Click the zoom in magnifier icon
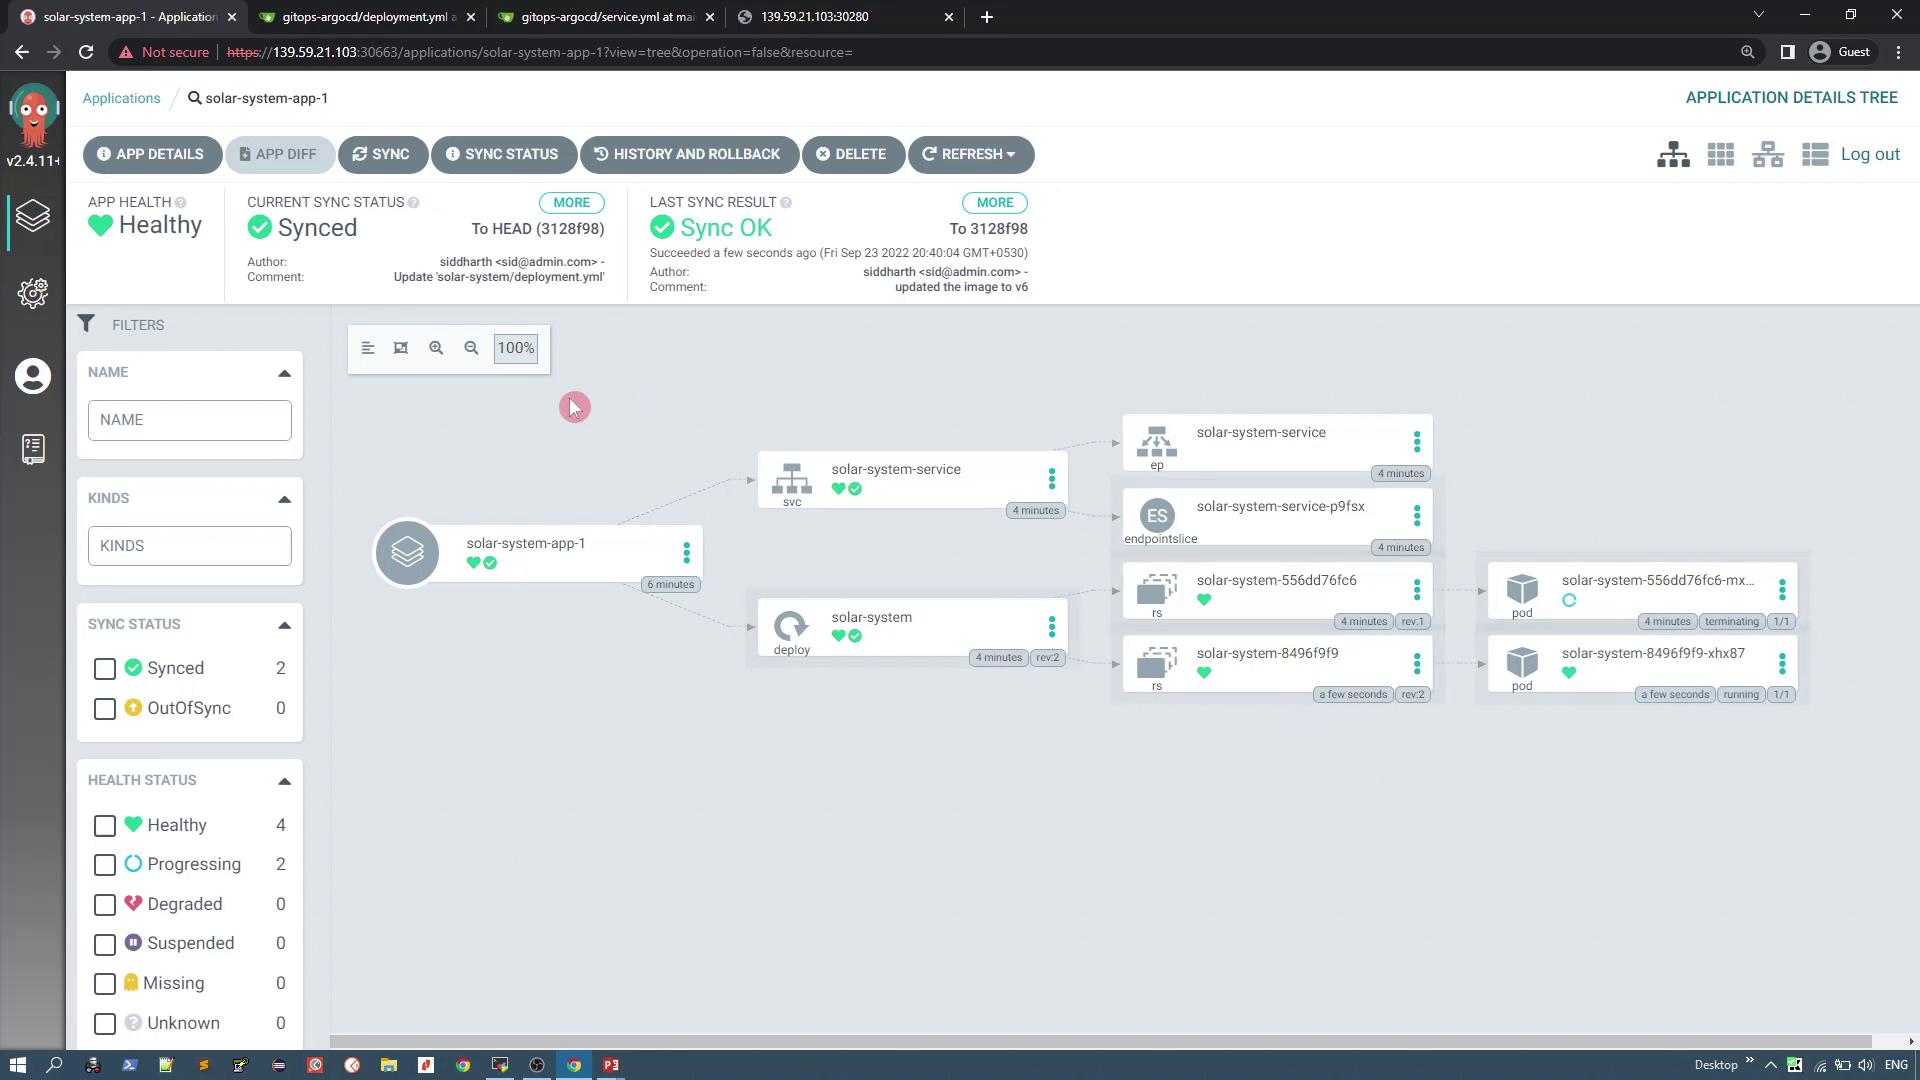 click(x=436, y=348)
